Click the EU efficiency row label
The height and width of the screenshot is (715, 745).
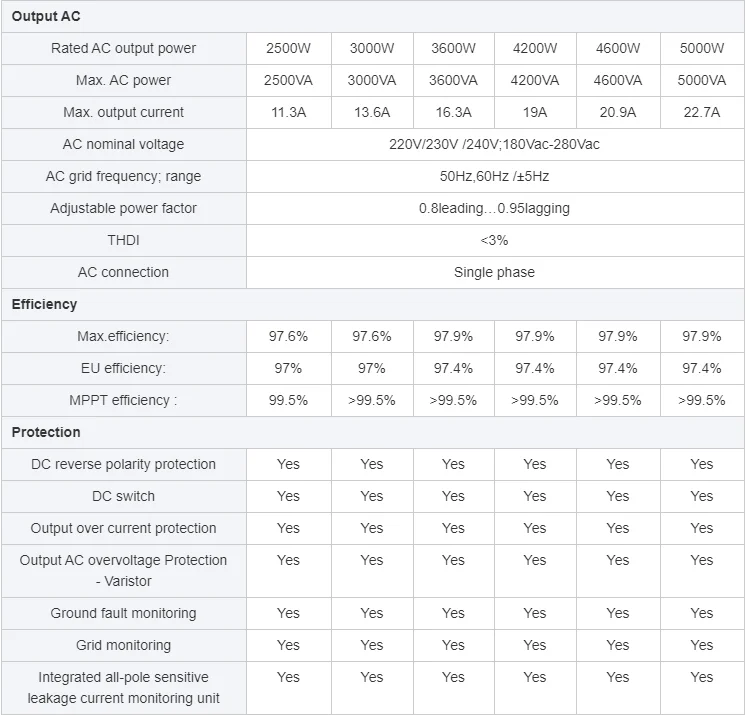(x=123, y=368)
